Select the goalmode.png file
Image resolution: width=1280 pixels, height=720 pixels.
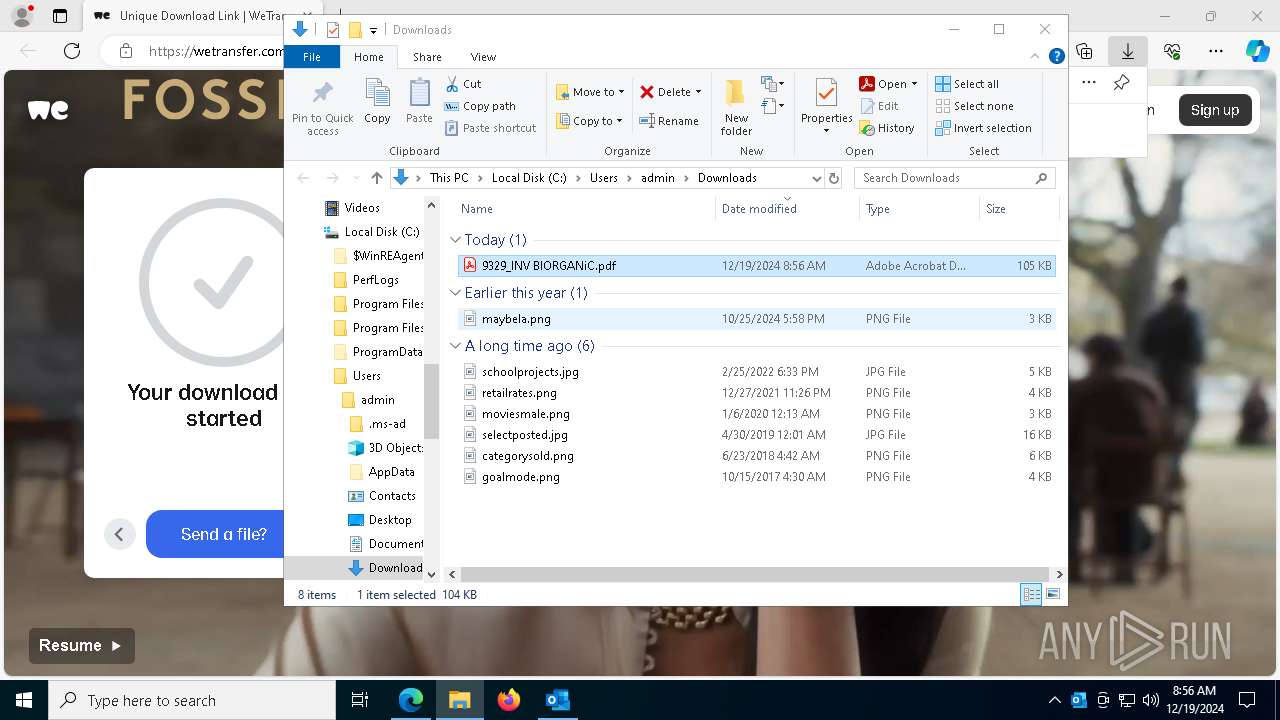pyautogui.click(x=756, y=477)
